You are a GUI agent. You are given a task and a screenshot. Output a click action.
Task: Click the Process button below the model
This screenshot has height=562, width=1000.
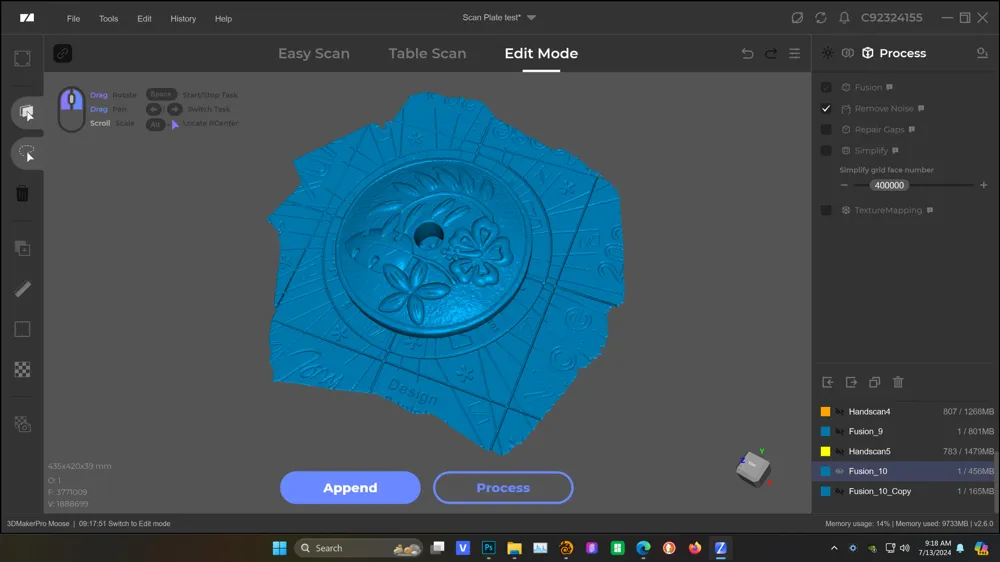pyautogui.click(x=503, y=488)
